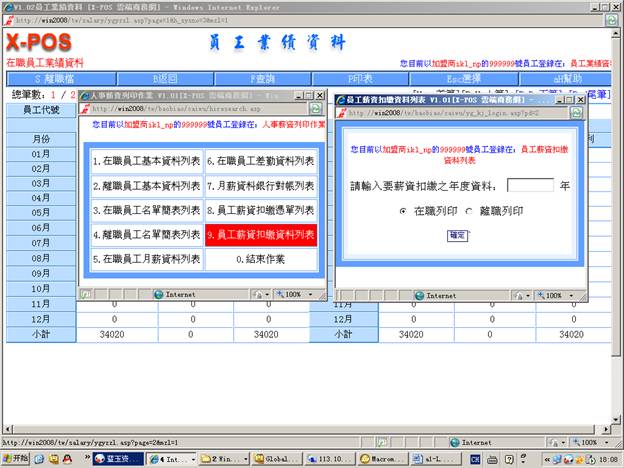Screen dimensions: 624x468
Task: Click refresh icon in 人事薪資列印作業 popup address bar
Action: click(316, 109)
